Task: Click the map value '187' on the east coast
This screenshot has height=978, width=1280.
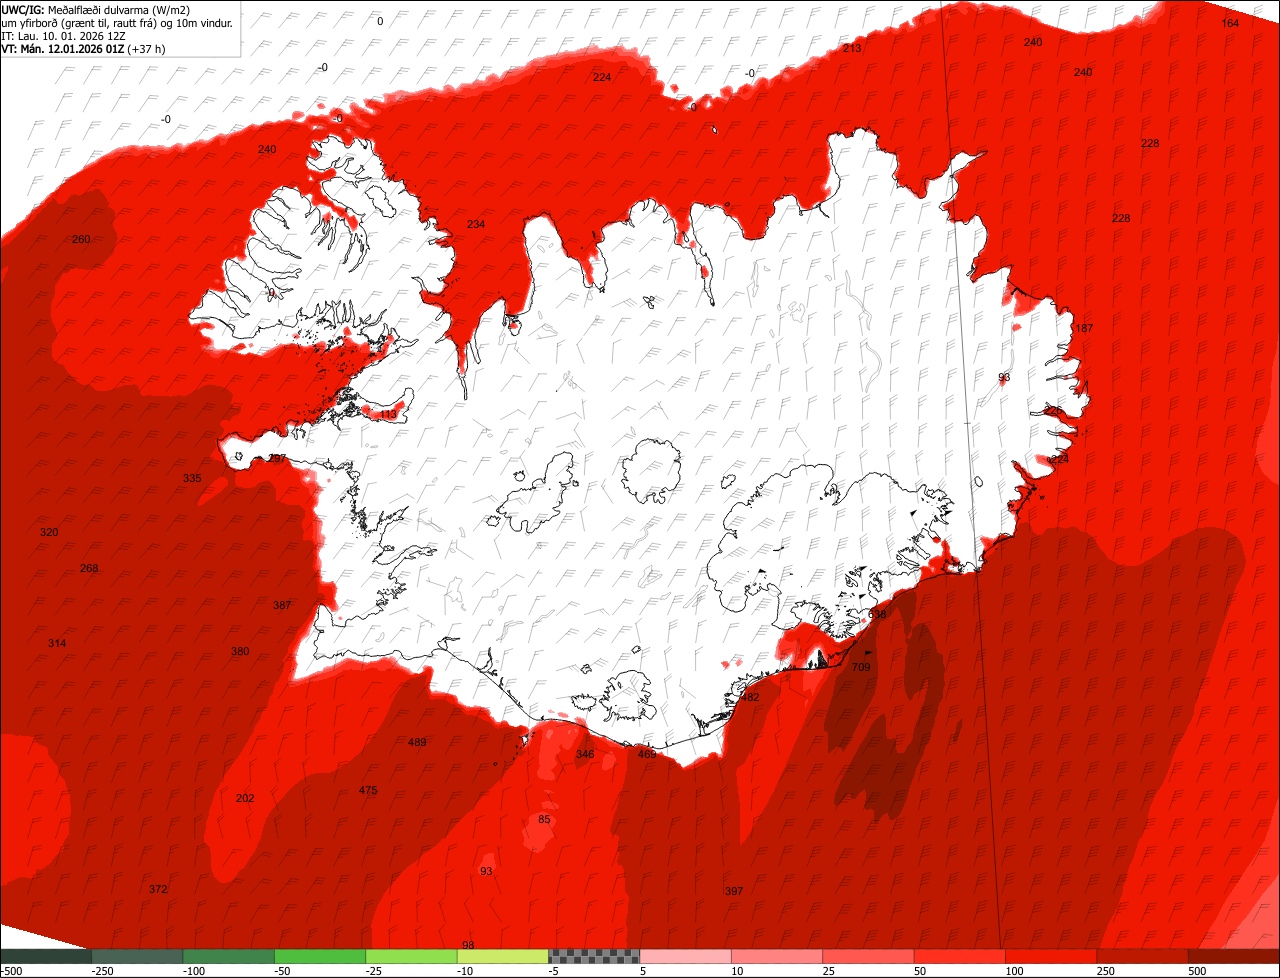Action: click(x=1084, y=328)
